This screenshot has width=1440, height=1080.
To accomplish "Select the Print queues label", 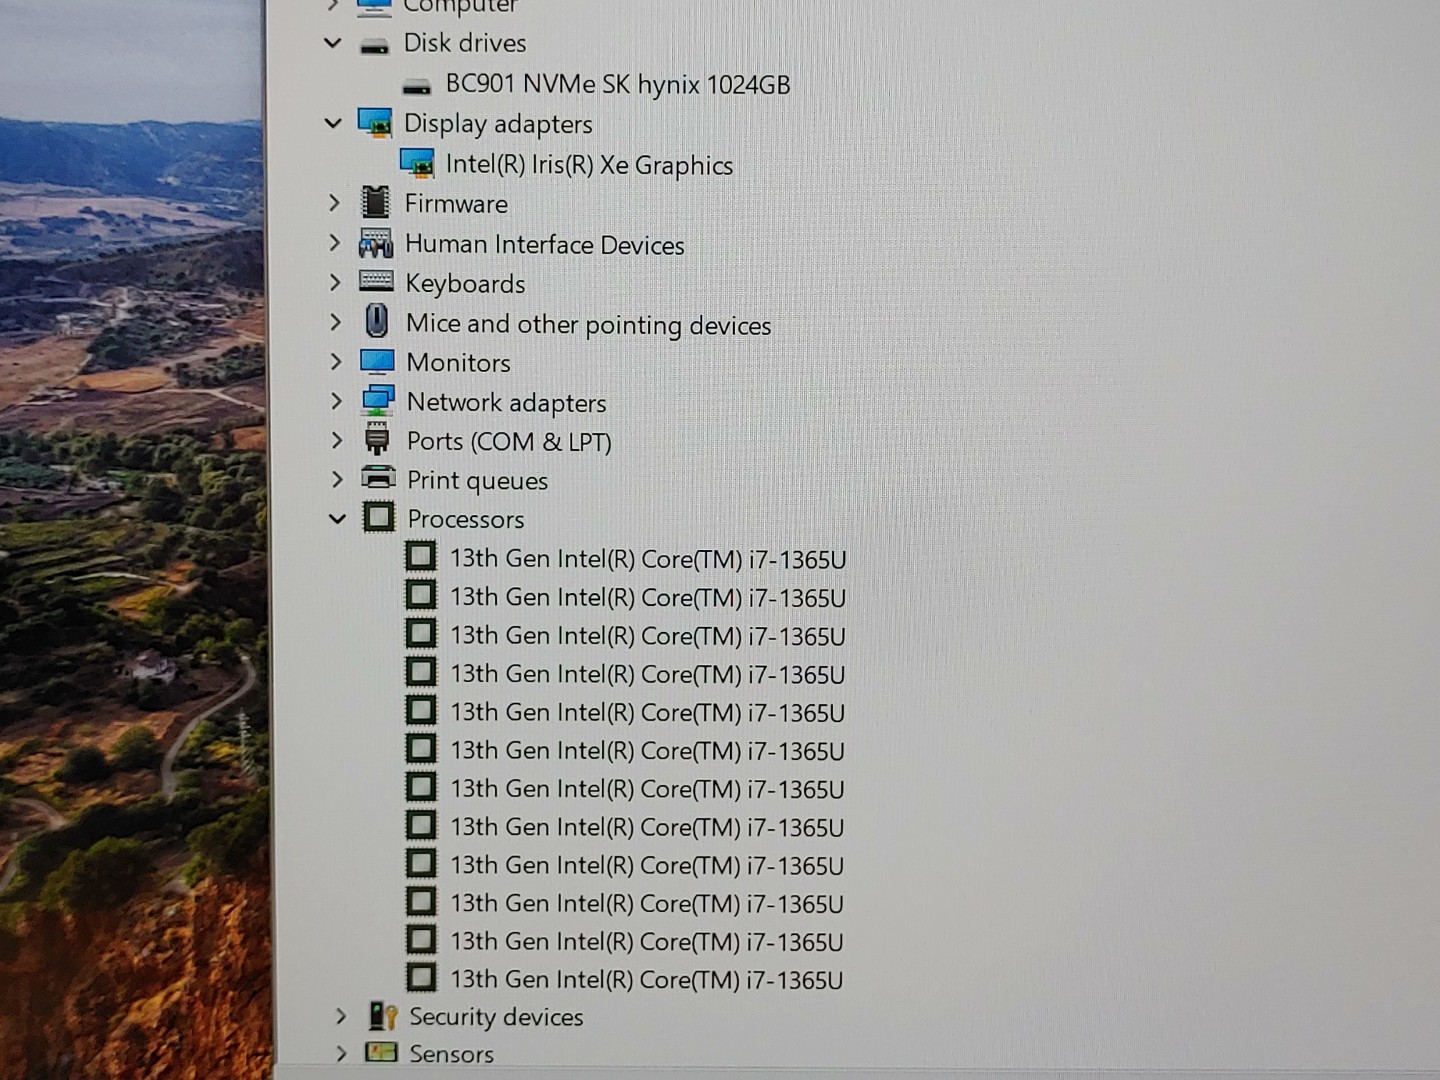I will (477, 481).
